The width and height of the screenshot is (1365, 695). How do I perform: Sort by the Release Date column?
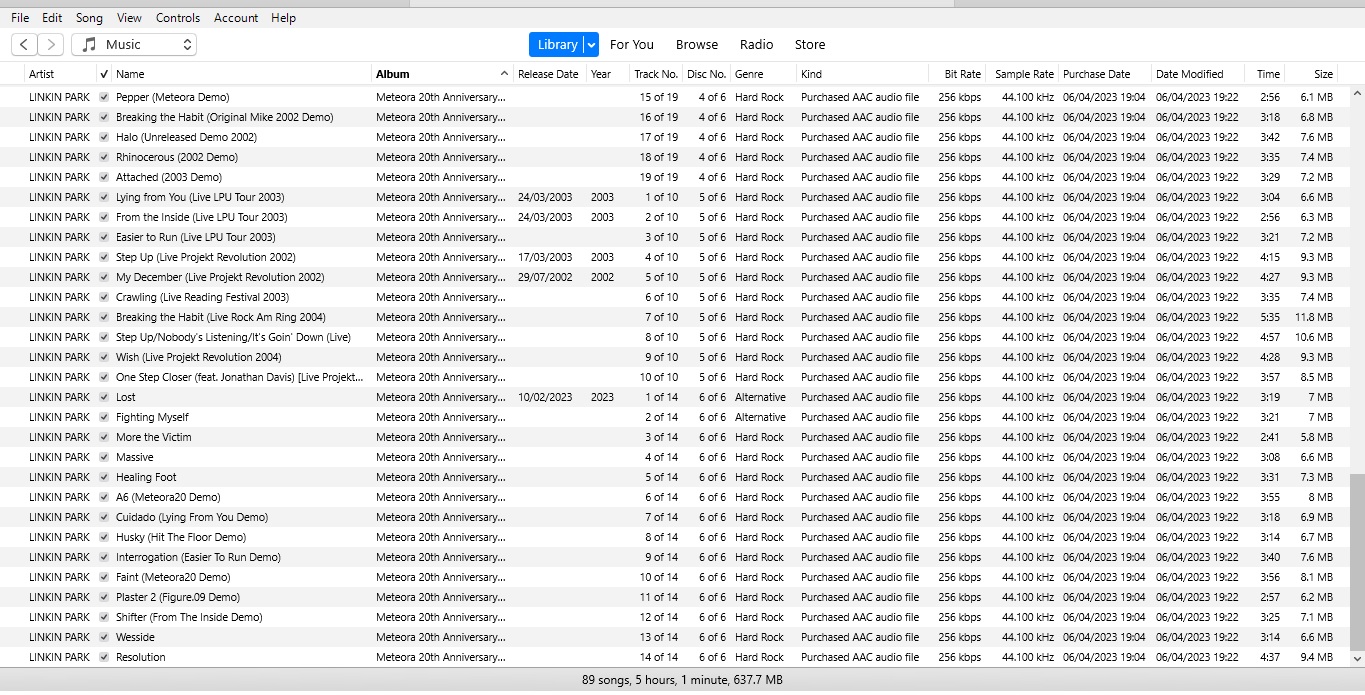[549, 74]
